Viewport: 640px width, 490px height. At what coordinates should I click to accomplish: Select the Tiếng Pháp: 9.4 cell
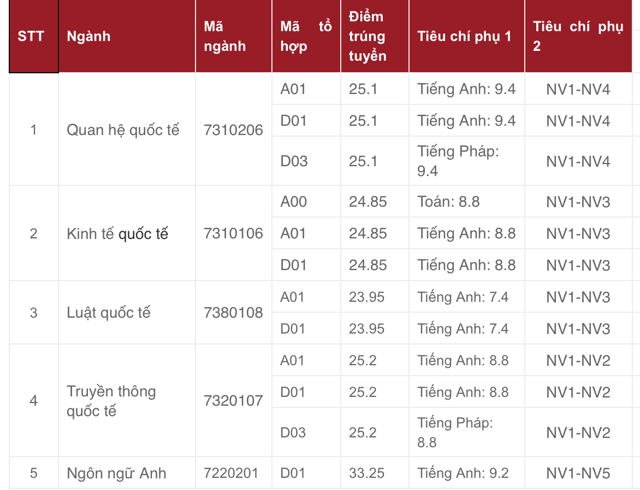457,161
